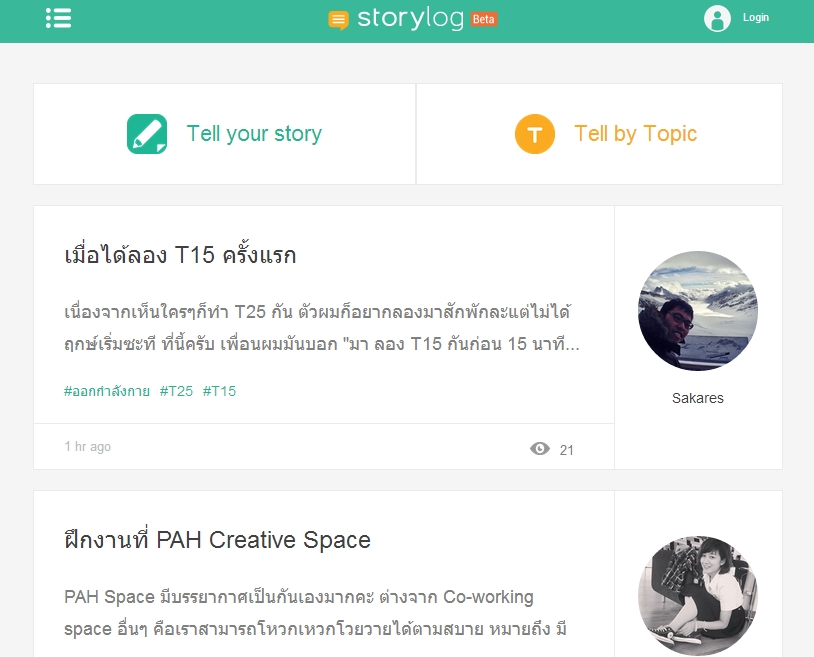This screenshot has height=657, width=814.
Task: Click the author name Sakares
Action: [698, 398]
